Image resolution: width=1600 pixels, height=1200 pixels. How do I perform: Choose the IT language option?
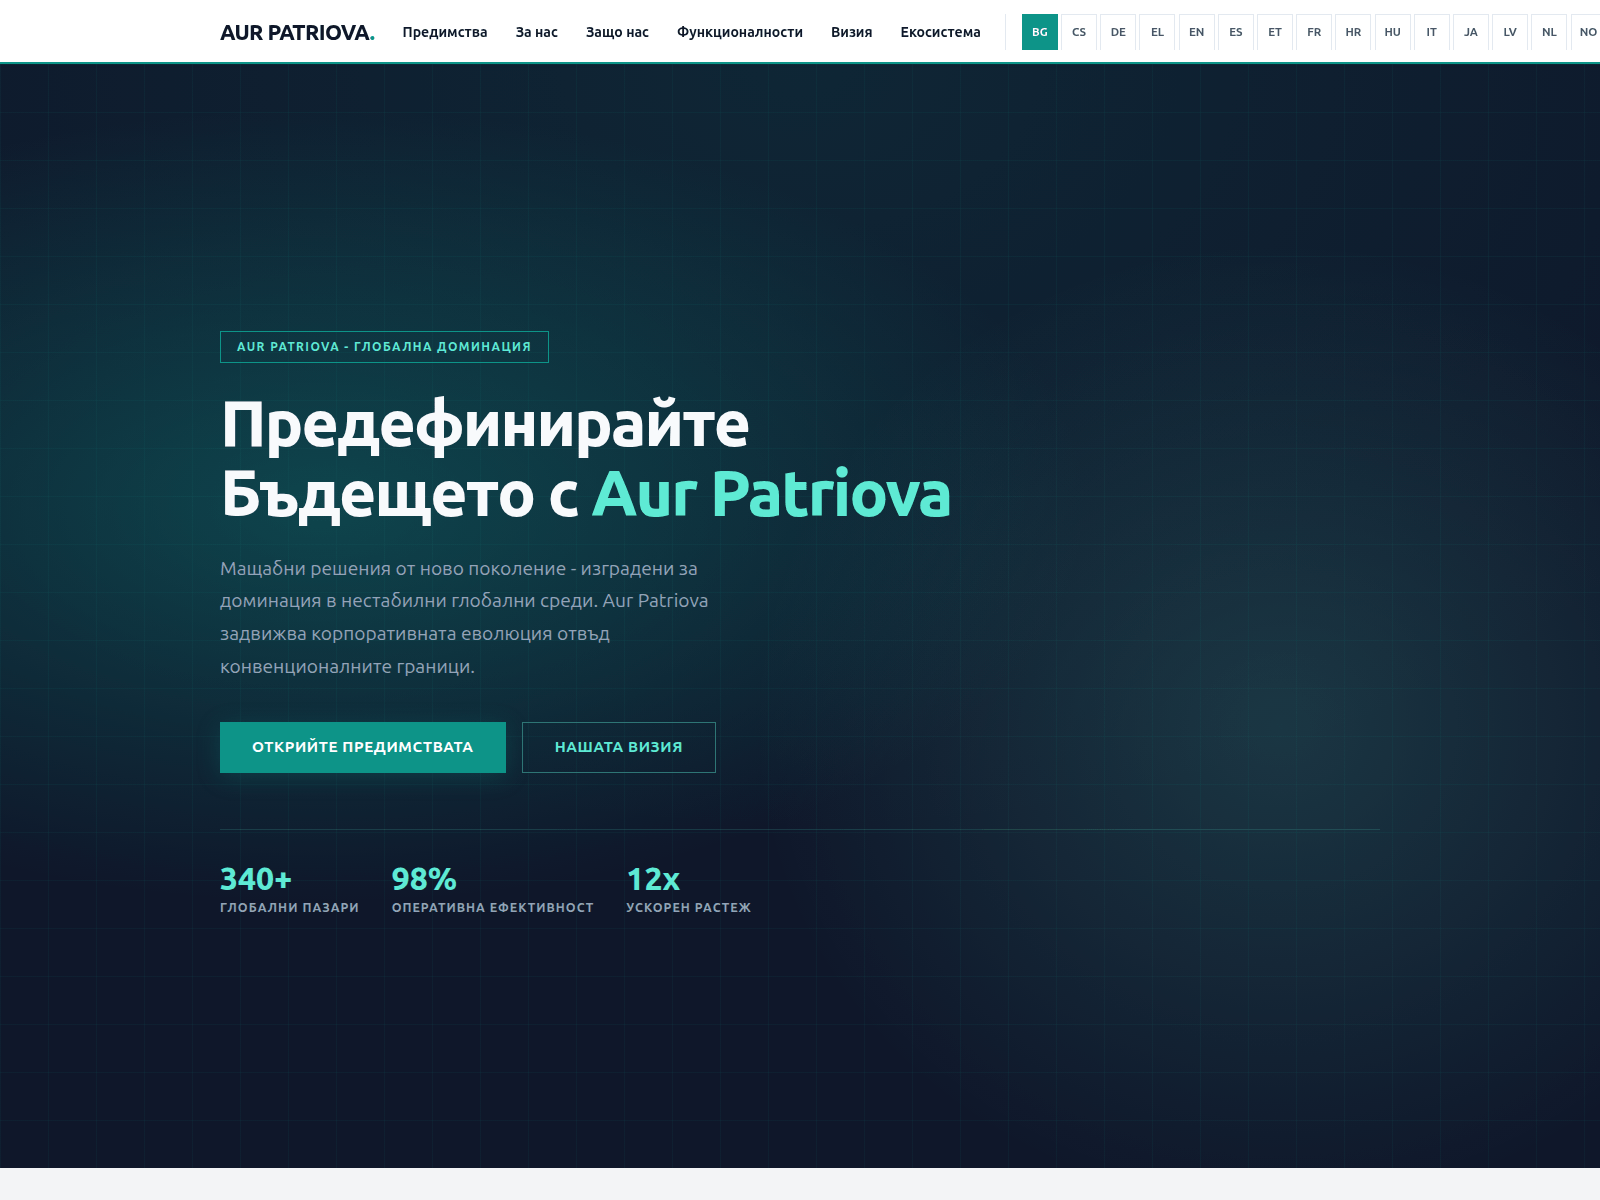click(1432, 32)
